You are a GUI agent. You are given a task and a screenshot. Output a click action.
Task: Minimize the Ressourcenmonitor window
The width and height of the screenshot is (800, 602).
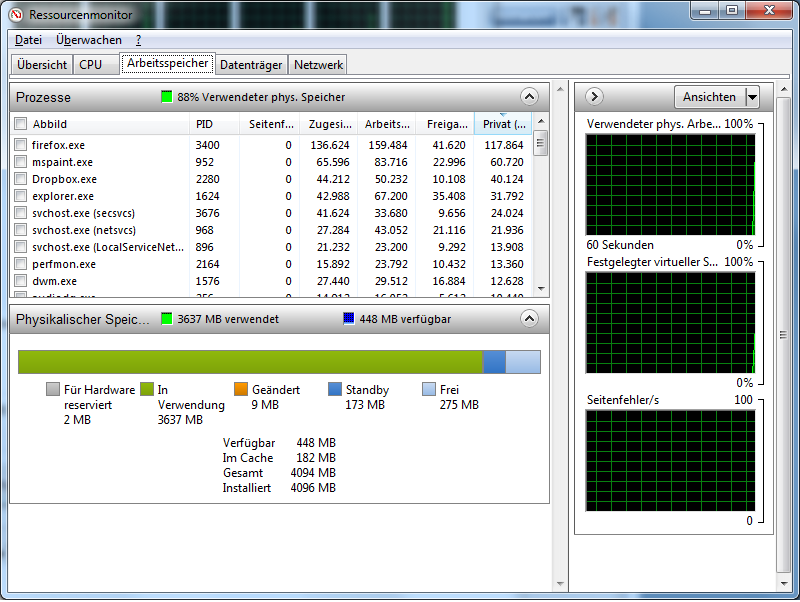(705, 11)
